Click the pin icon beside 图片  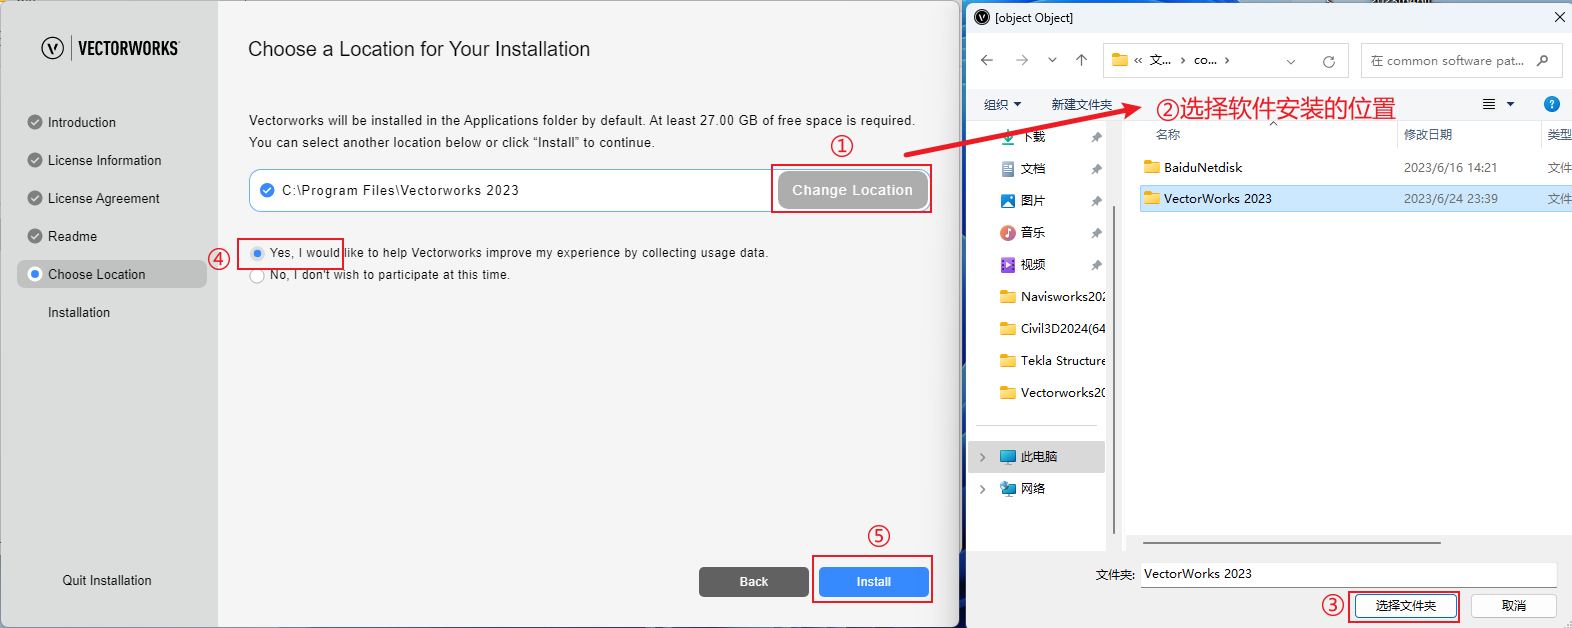(x=1097, y=201)
